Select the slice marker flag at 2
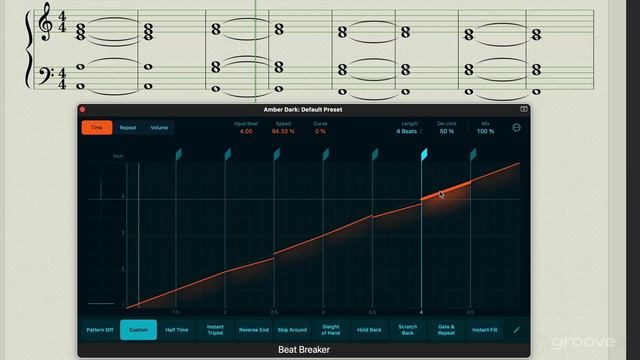The height and width of the screenshot is (360, 640). point(227,154)
